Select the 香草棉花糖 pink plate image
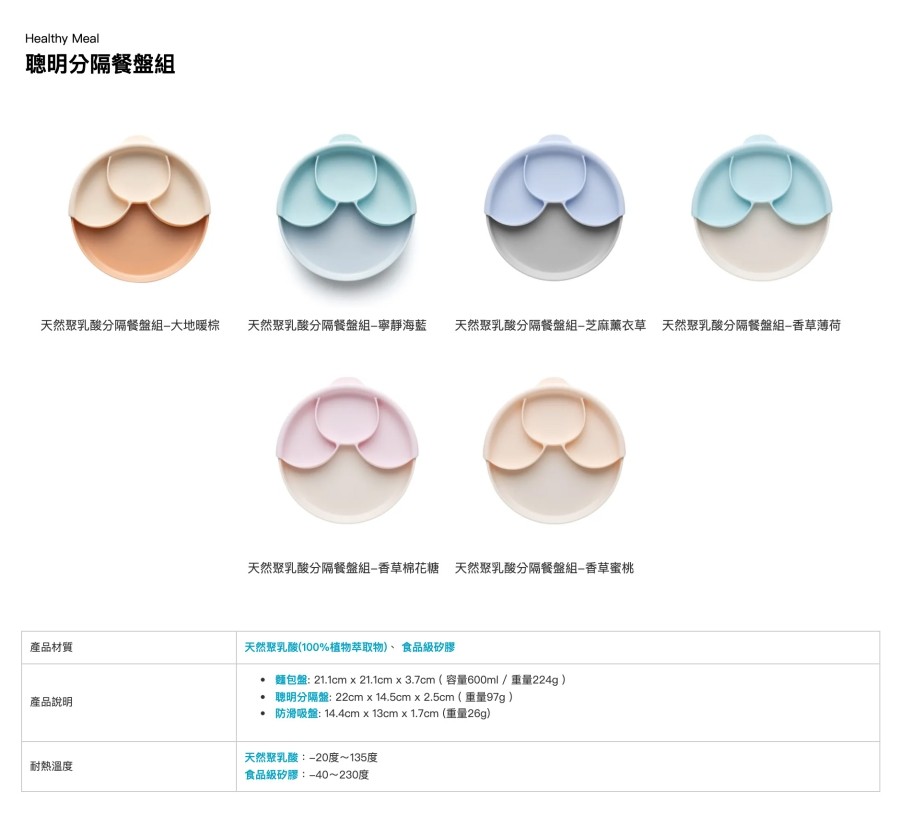900x838 pixels. pos(347,451)
